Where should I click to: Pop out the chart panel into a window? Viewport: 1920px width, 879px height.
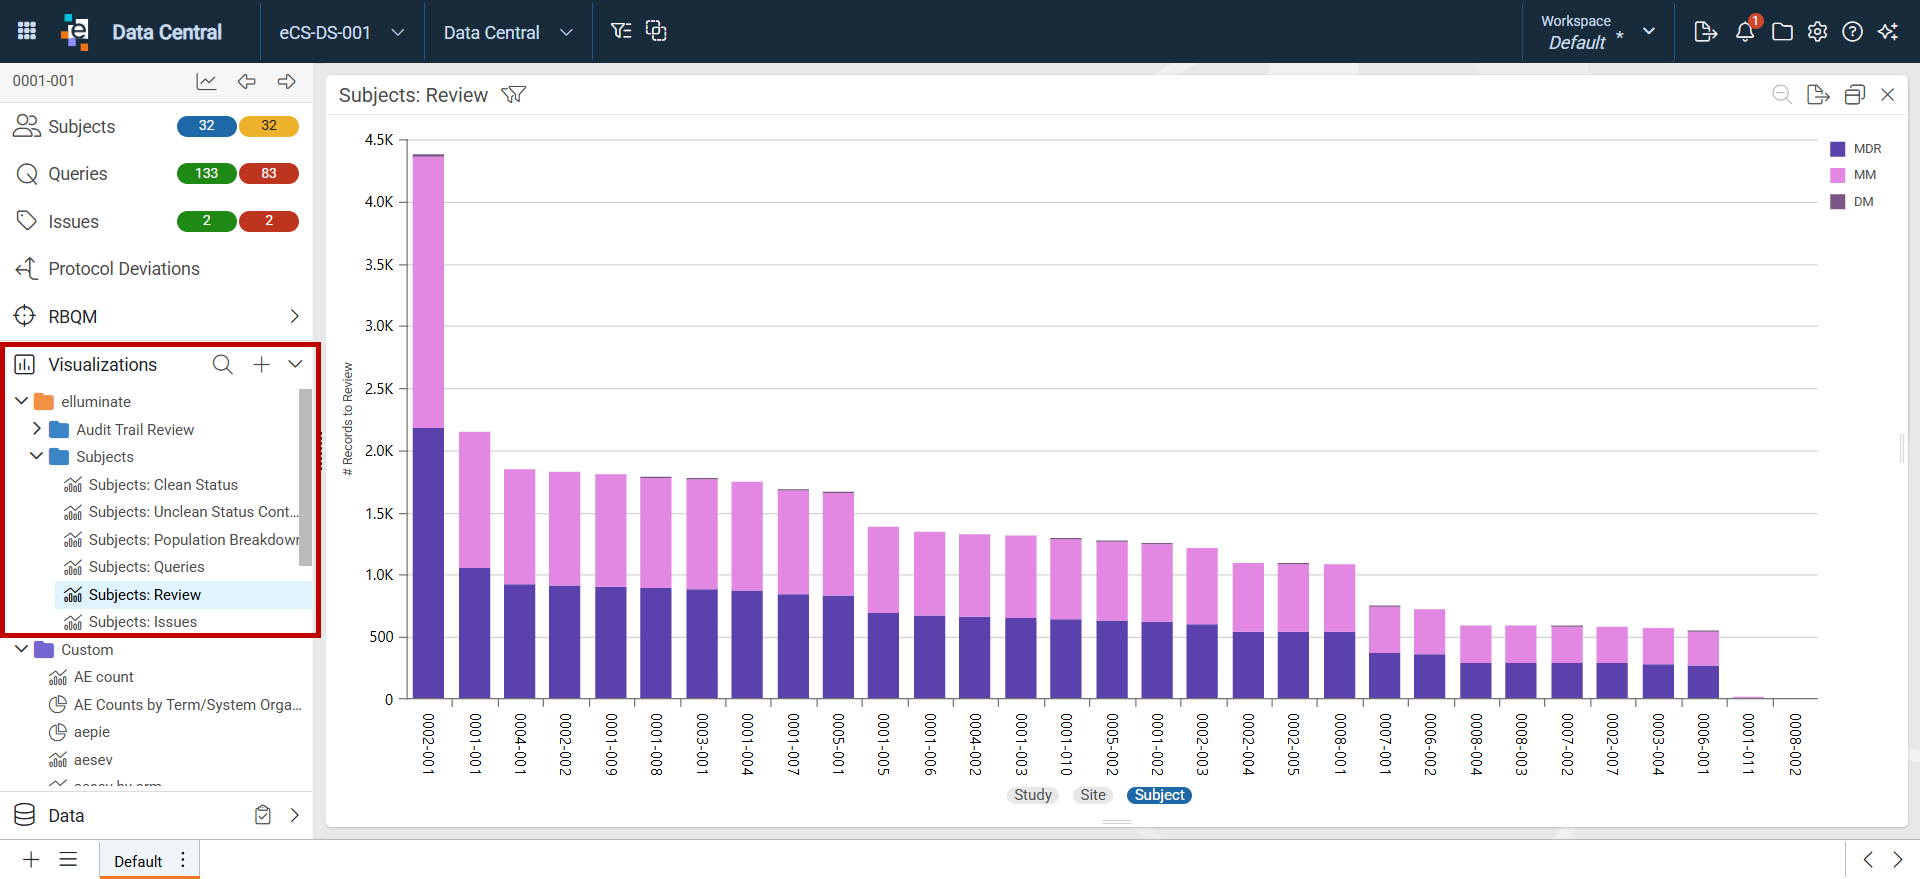point(1854,94)
